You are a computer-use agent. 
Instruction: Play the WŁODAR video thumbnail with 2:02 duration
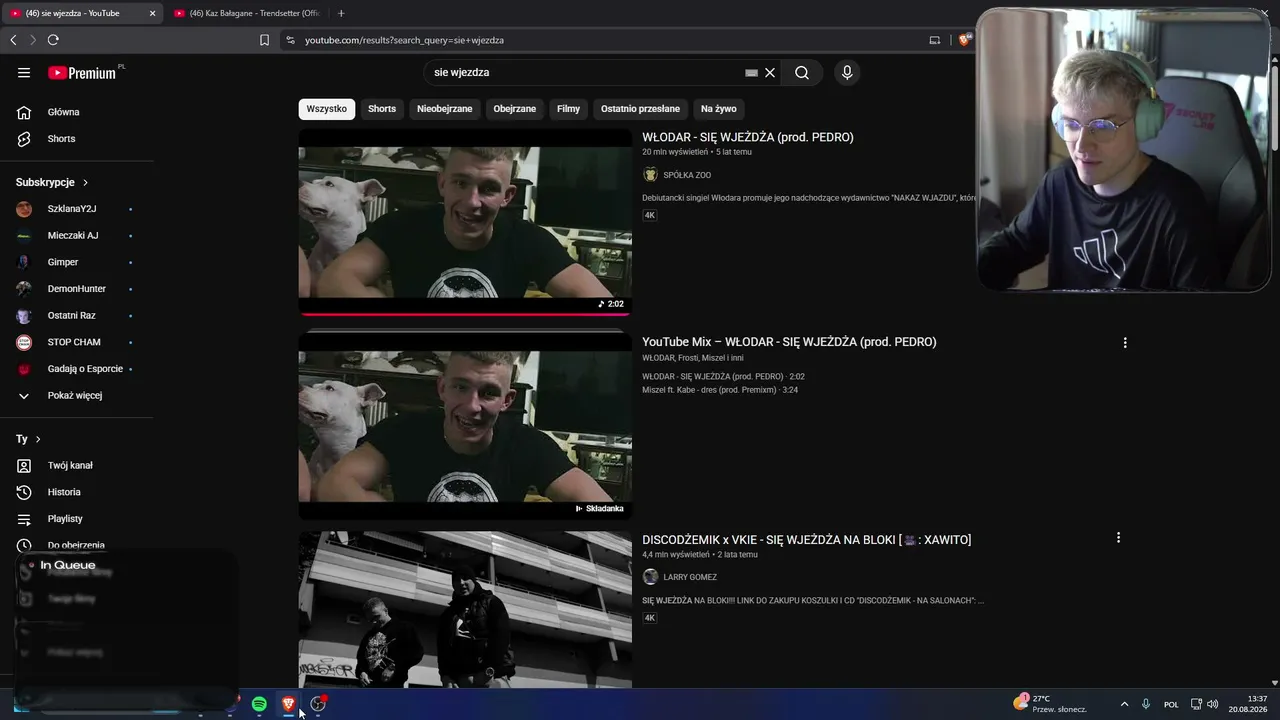(x=465, y=222)
